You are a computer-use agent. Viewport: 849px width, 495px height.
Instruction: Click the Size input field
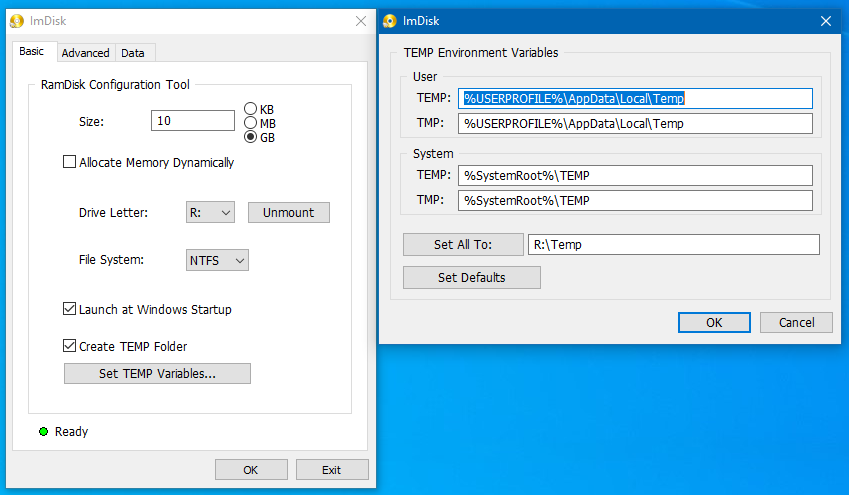[193, 121]
